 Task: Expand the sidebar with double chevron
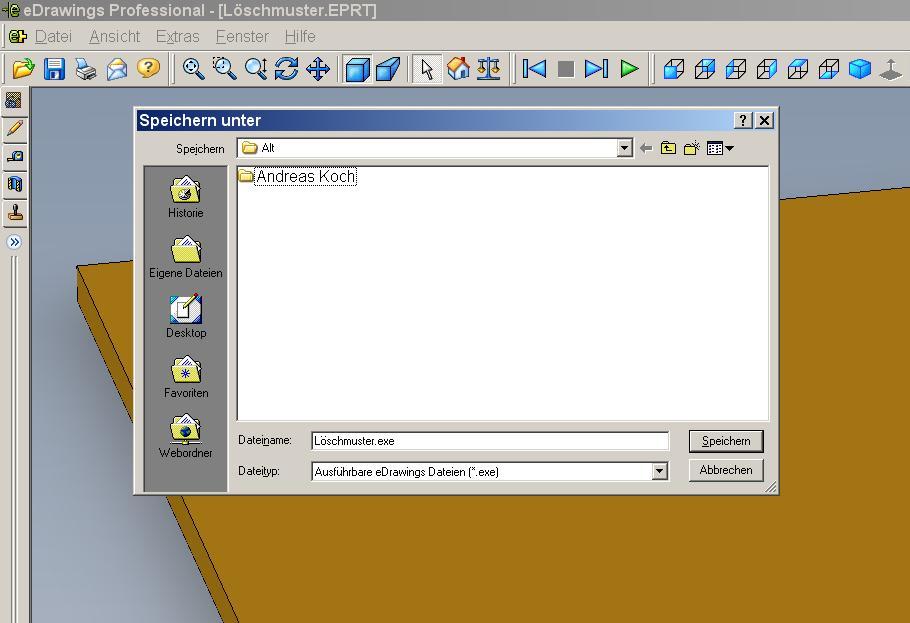click(x=15, y=242)
